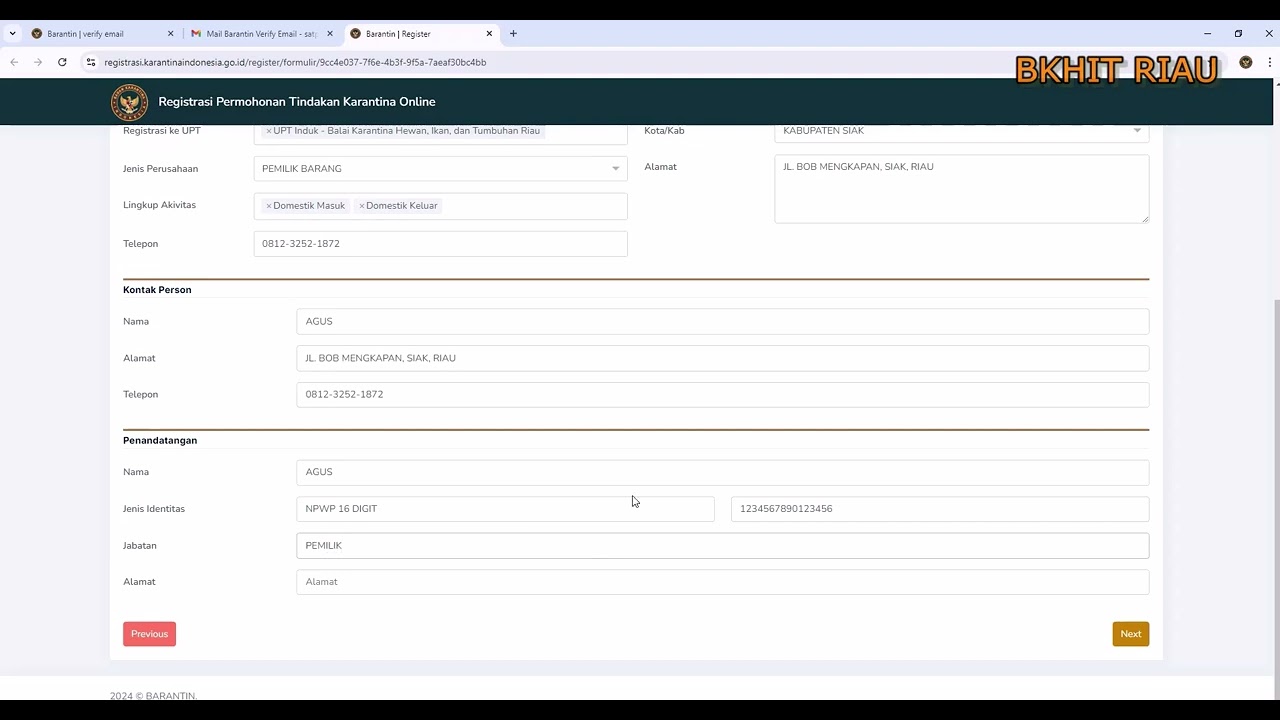This screenshot has height=720, width=1280.
Task: Open site information icon in address bar
Action: (x=90, y=62)
